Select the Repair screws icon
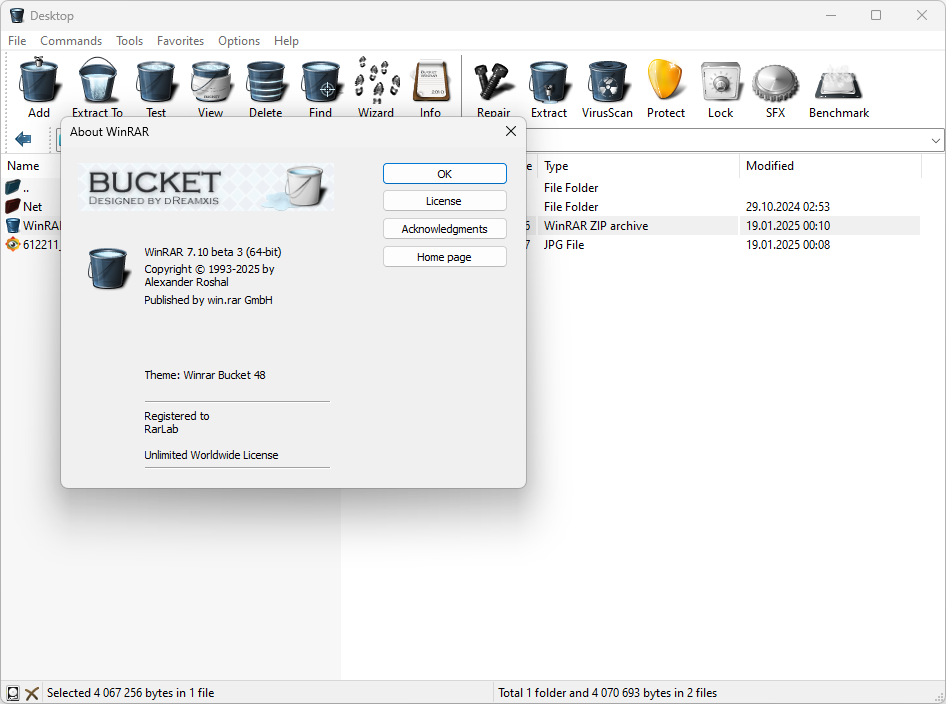Viewport: 946px width, 704px height. point(494,81)
